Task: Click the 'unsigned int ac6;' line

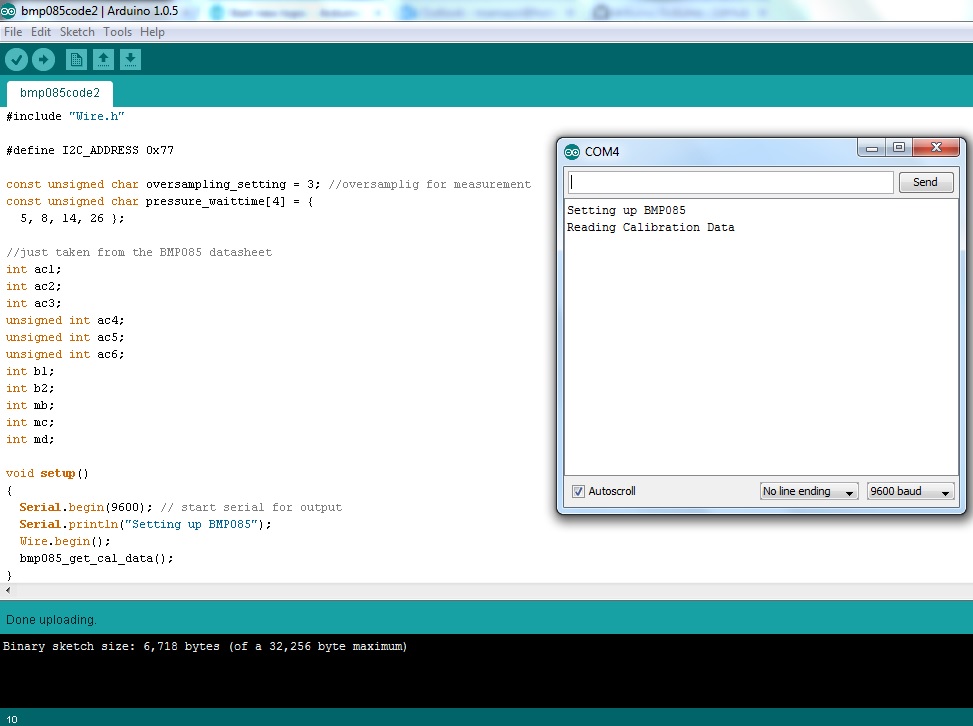Action: click(65, 354)
